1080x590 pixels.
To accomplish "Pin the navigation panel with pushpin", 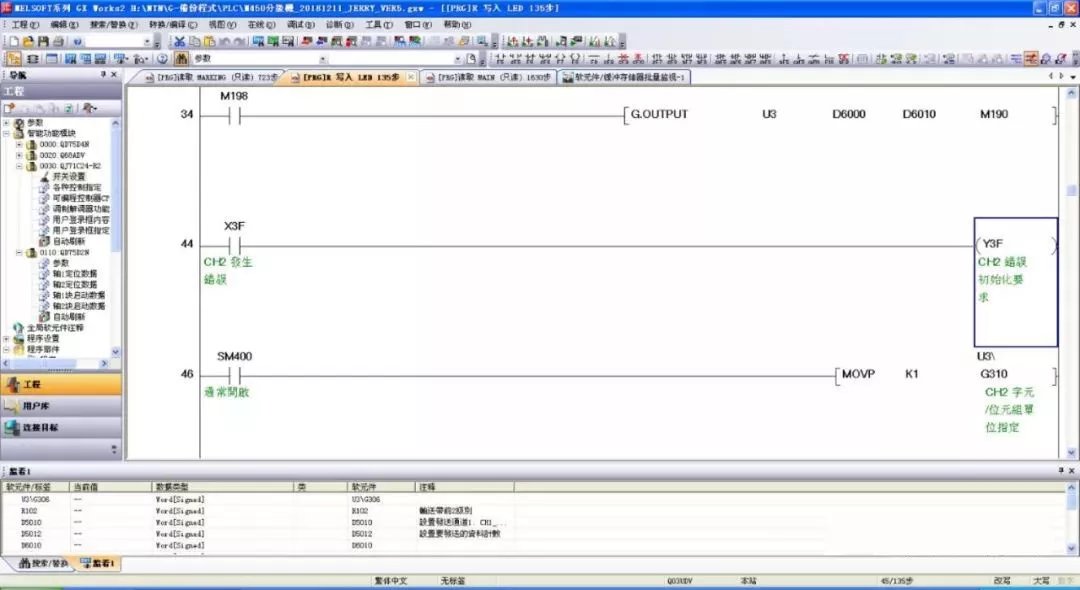I will coord(102,75).
